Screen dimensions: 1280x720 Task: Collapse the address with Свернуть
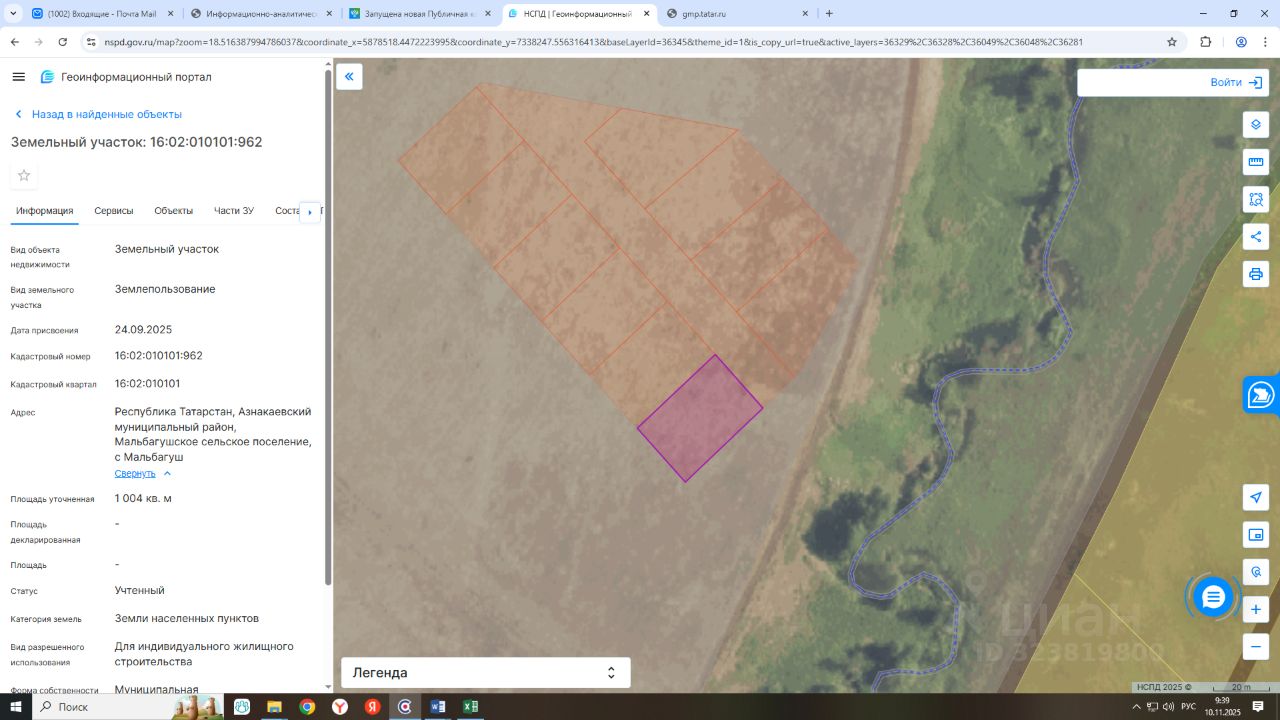143,473
